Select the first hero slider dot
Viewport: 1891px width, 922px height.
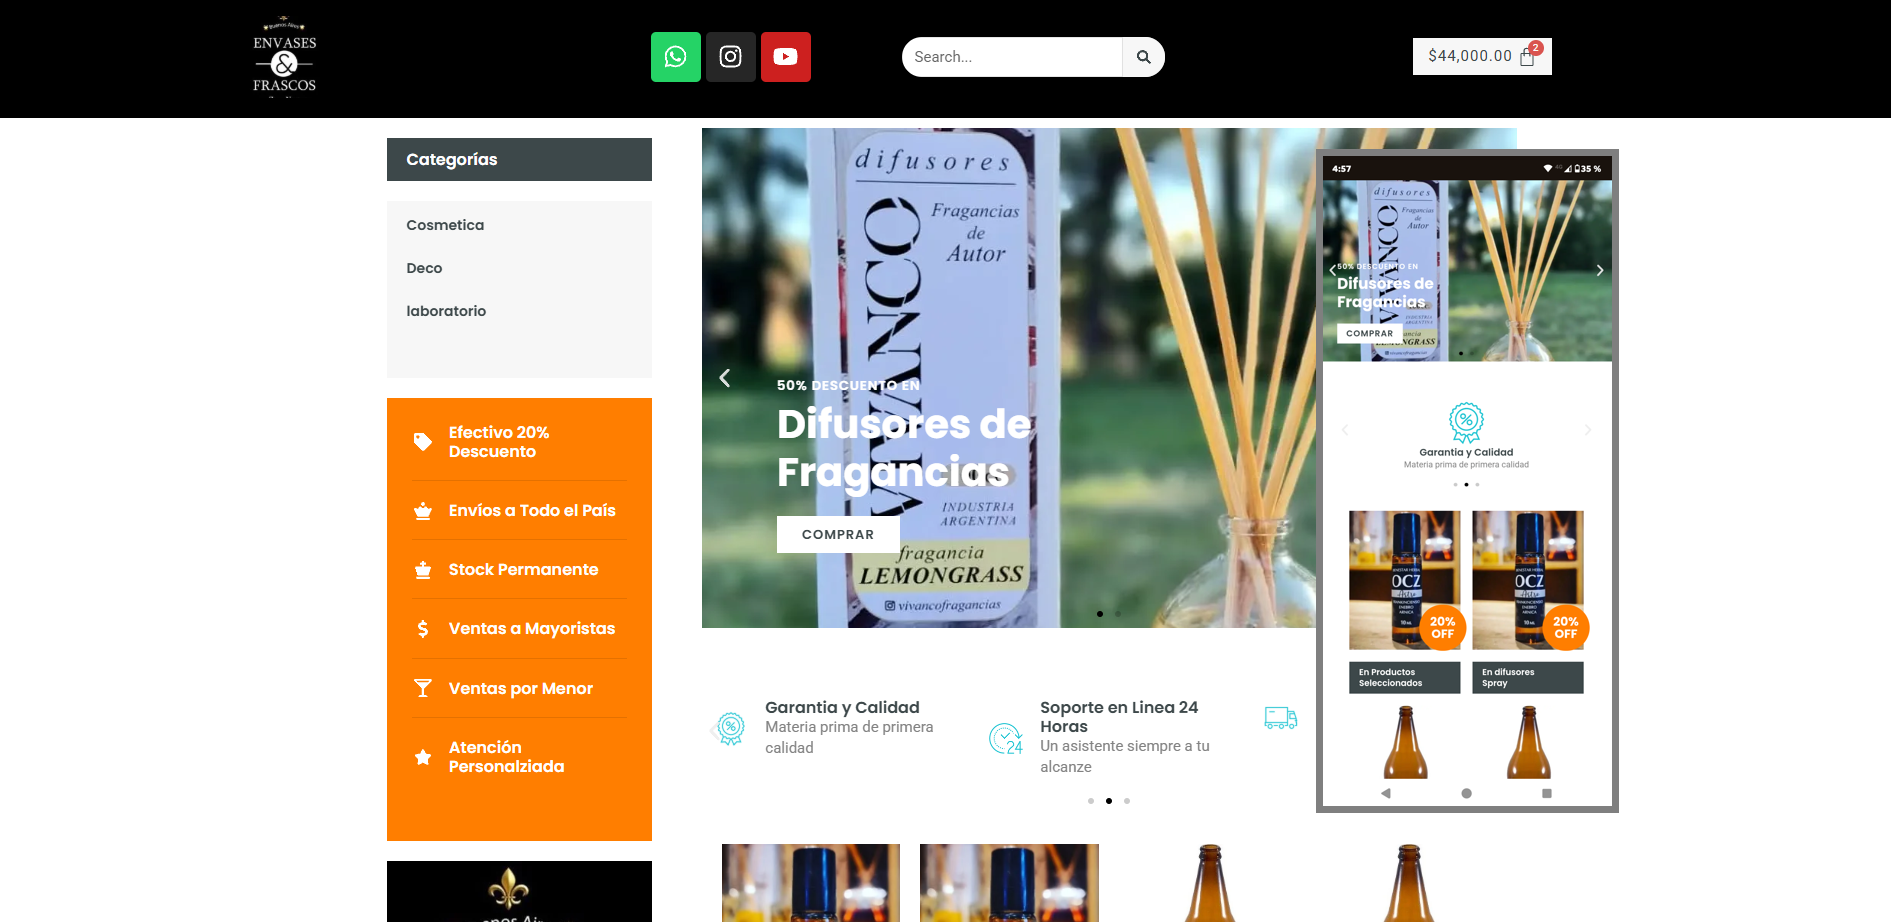[x=1100, y=614]
